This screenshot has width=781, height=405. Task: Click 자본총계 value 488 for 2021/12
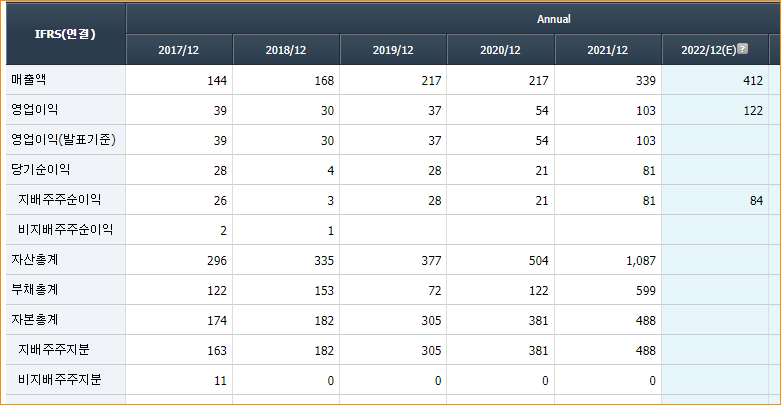[646, 320]
